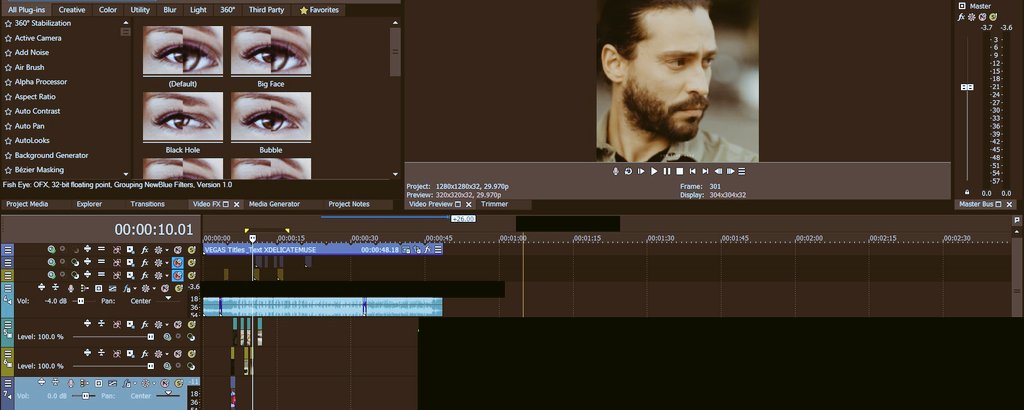
Task: Adjust Master bus volume fader
Action: pyautogui.click(x=967, y=87)
